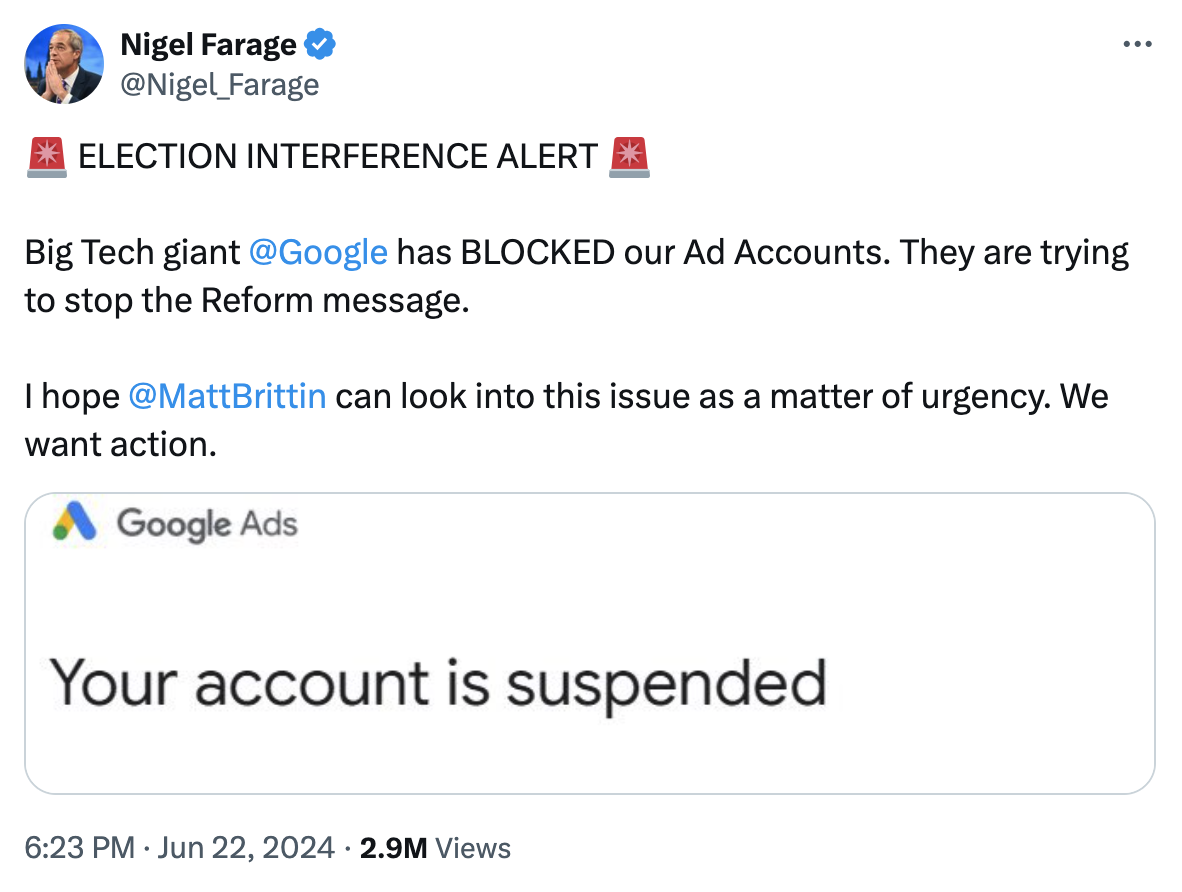Open the @Google mention link
Screen dimensions: 1182x892
coord(317,252)
